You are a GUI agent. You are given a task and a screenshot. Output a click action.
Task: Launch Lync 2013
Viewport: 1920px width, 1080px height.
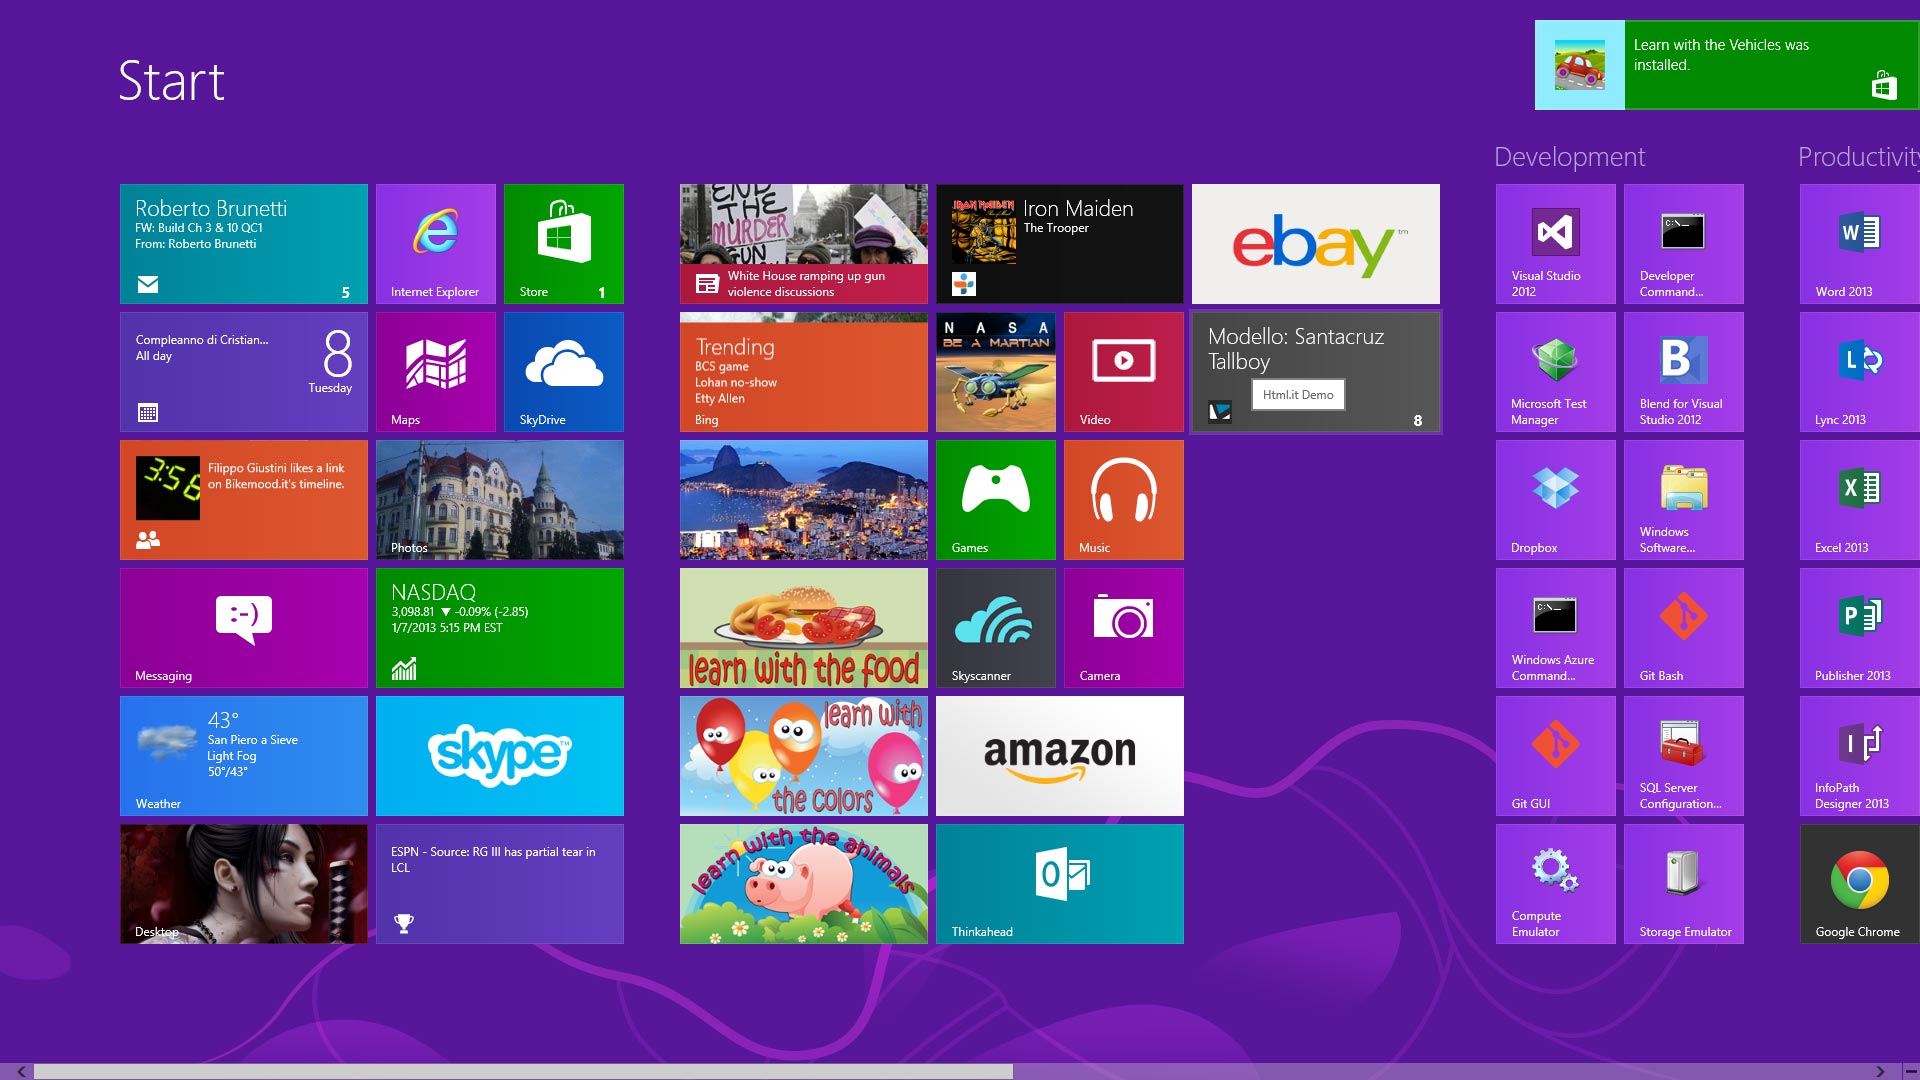[x=1860, y=372]
